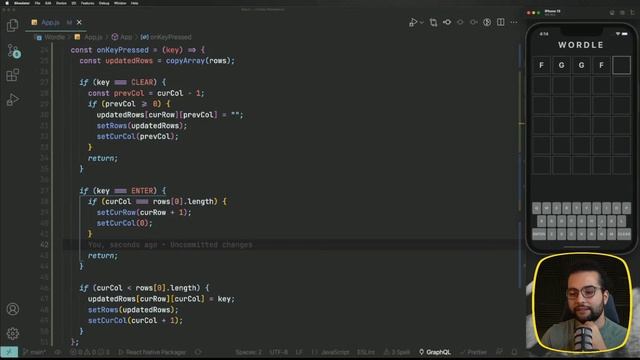
Task: Open the Accounts menu in activity bar
Action: click(13, 309)
